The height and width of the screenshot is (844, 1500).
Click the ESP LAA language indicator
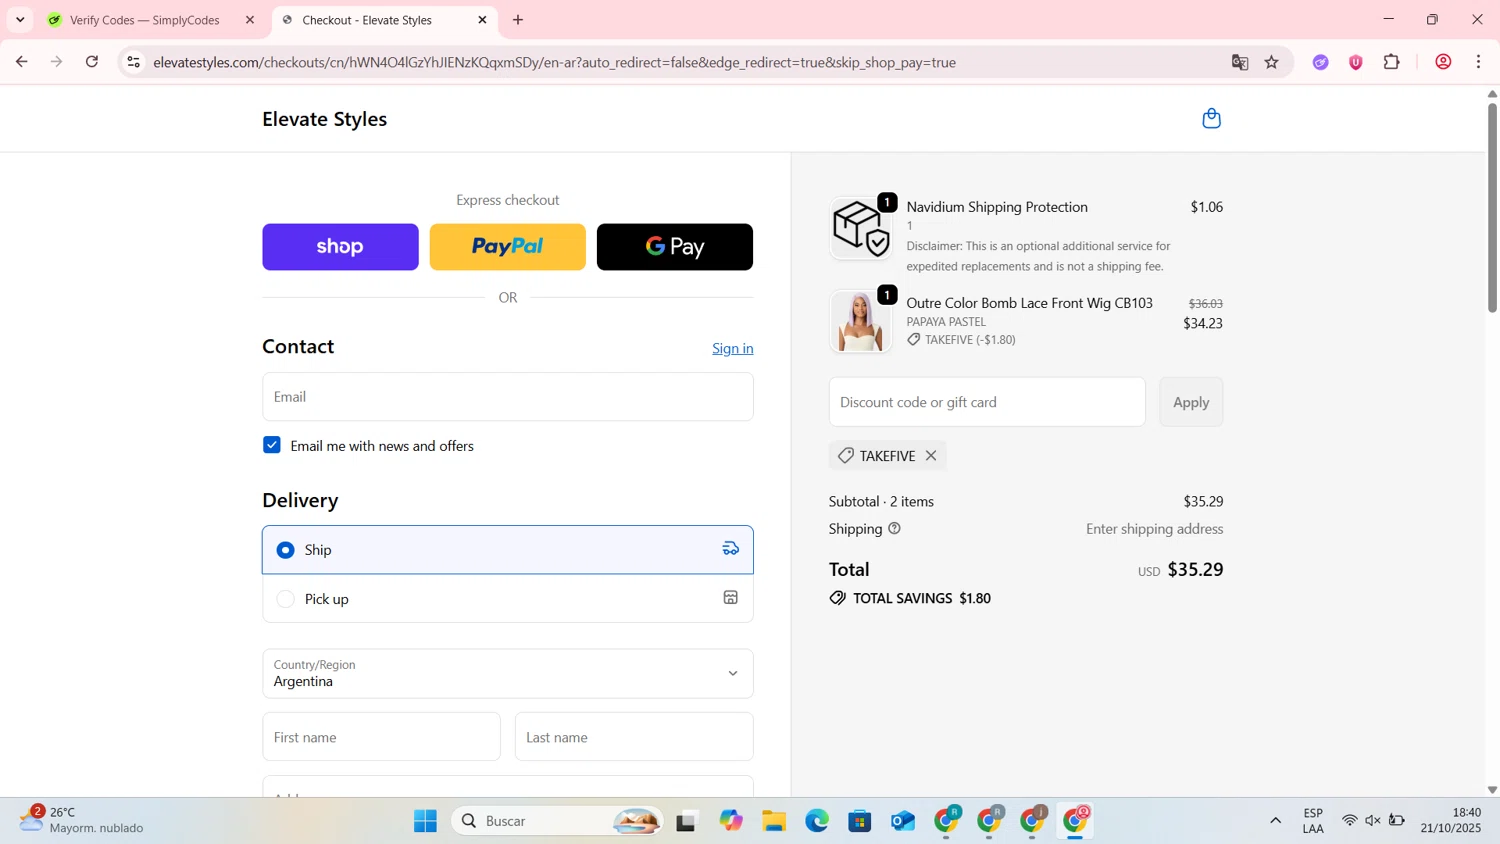tap(1313, 820)
